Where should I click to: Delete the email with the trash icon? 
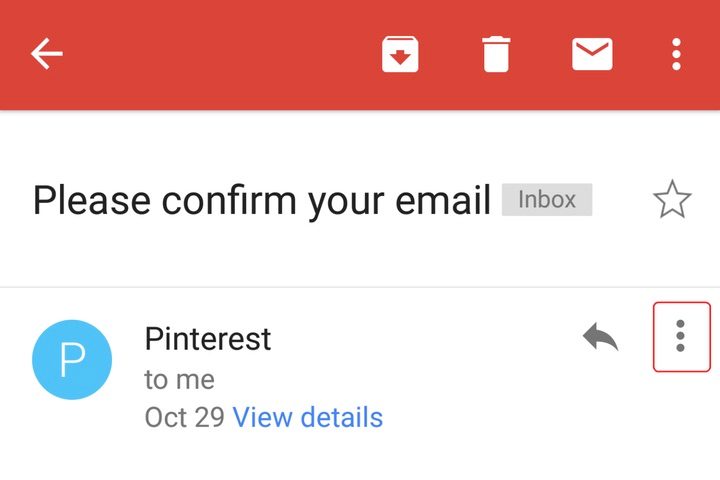[496, 54]
